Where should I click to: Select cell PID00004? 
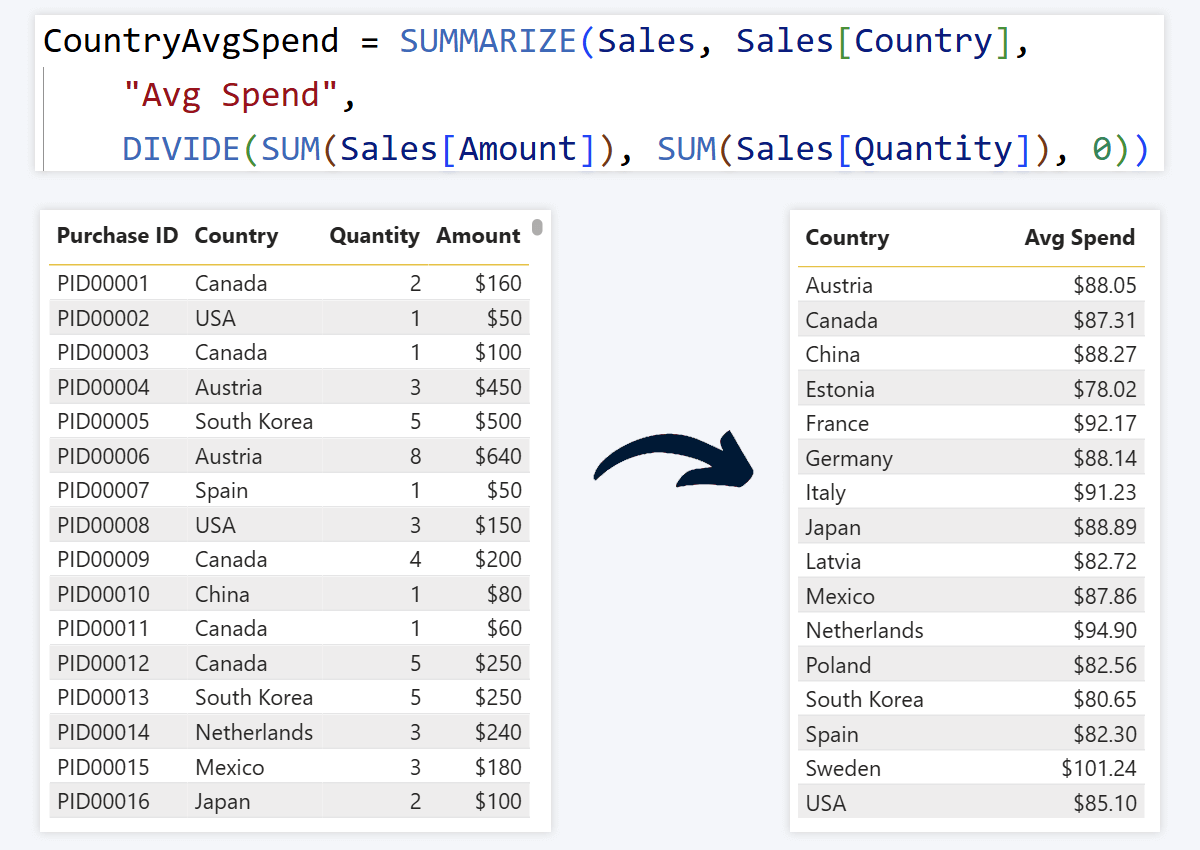coord(103,387)
